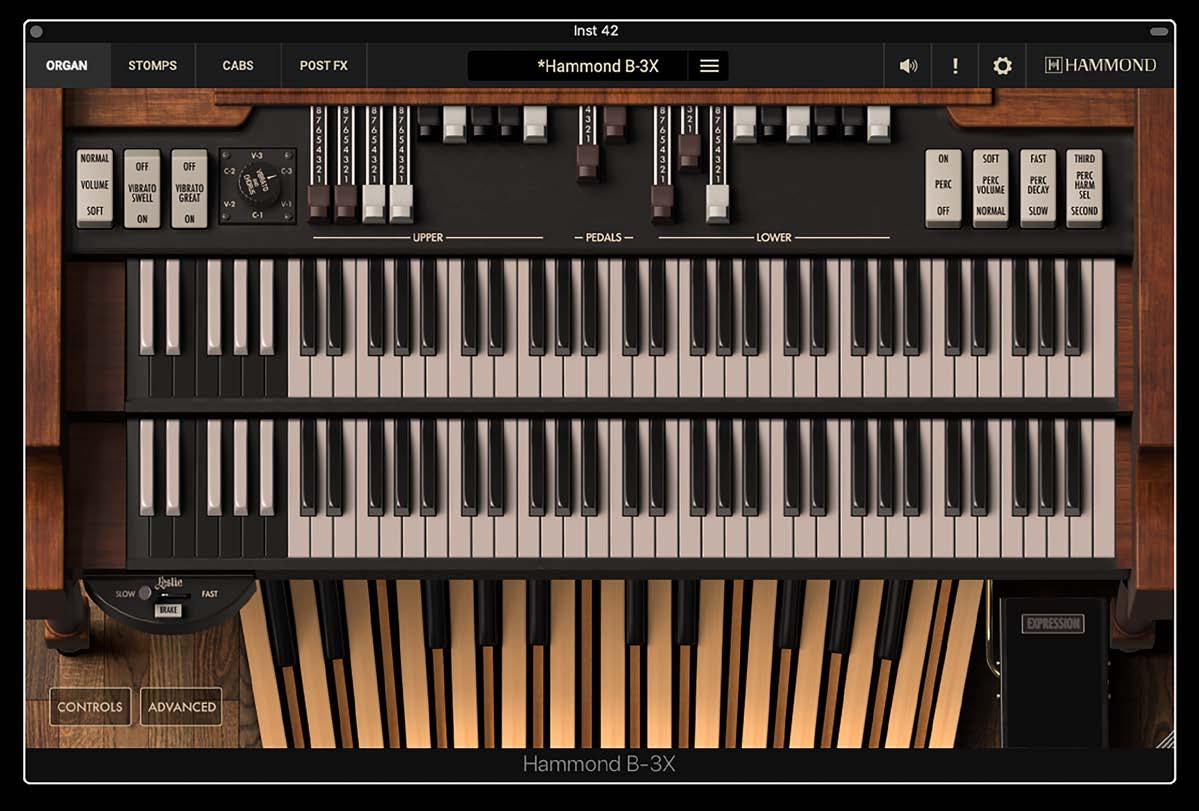Click the first brown upper drawbar handle
This screenshot has height=811, width=1199.
[x=318, y=203]
